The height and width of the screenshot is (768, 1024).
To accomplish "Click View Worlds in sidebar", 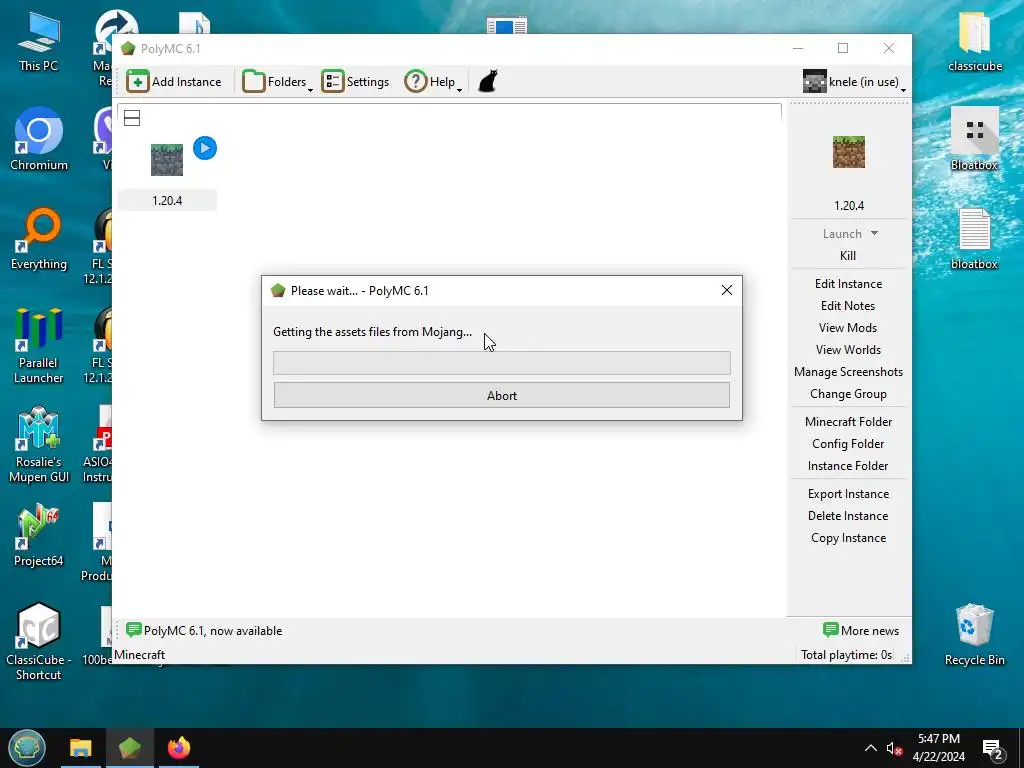I will (848, 350).
